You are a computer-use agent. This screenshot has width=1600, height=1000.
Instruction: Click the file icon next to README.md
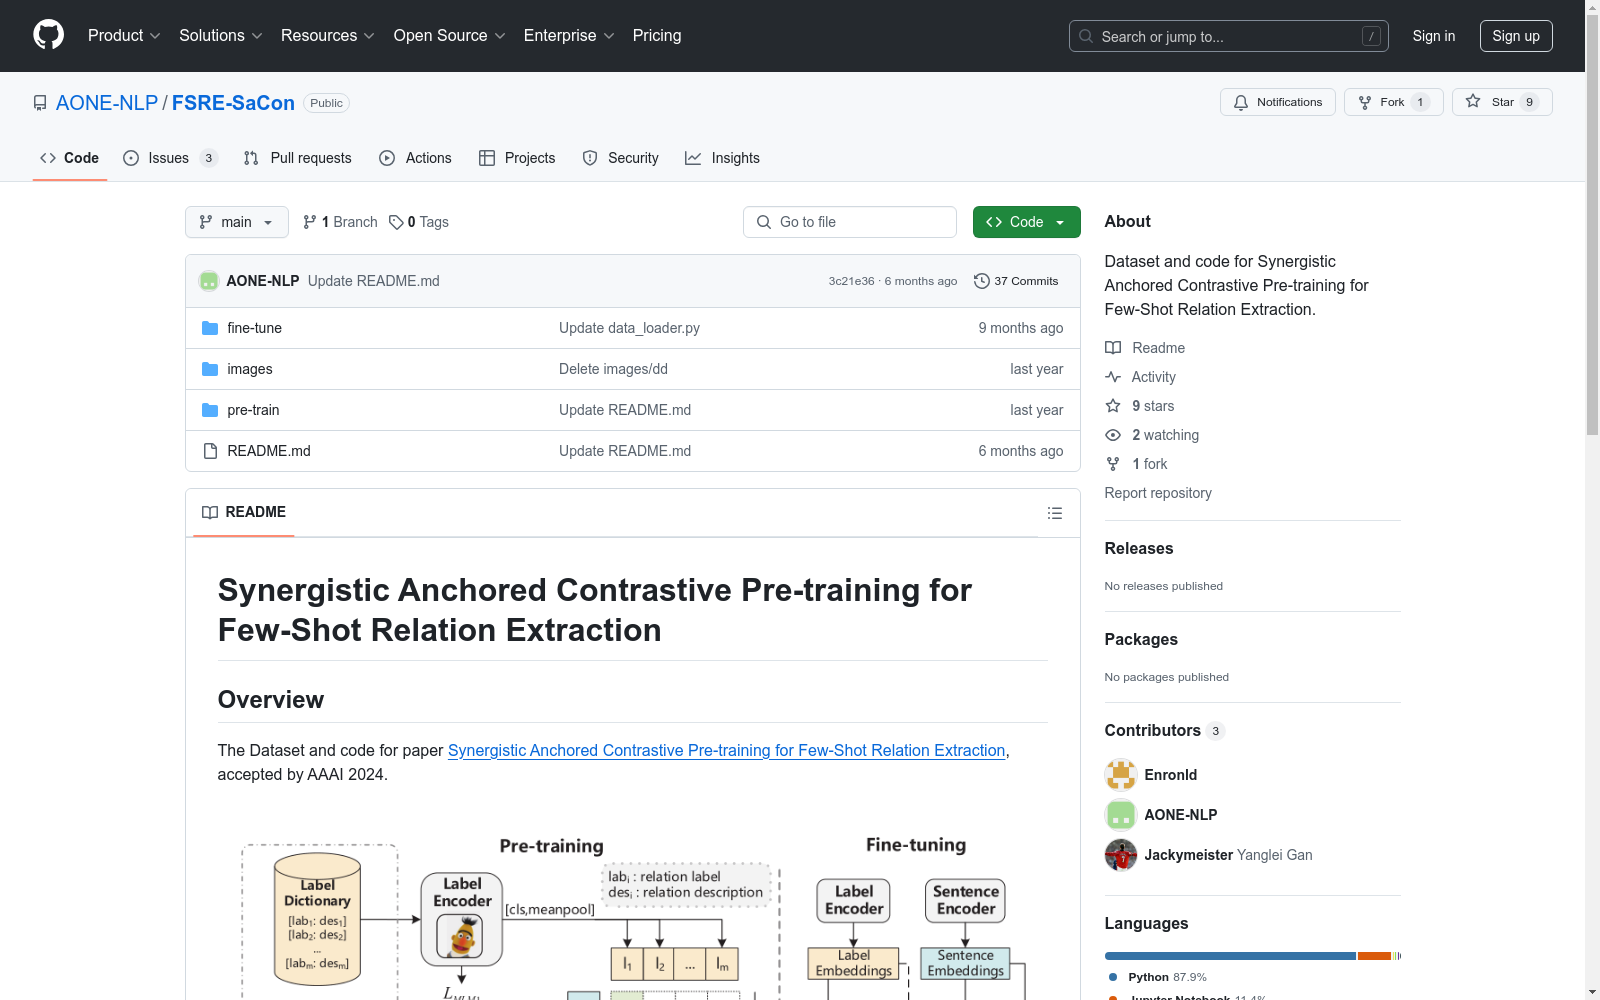210,451
